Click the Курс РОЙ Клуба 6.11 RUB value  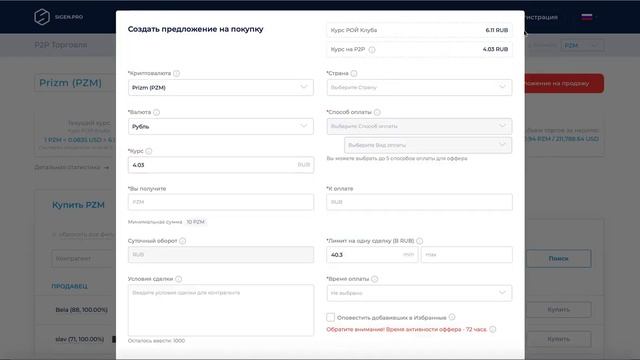point(497,30)
